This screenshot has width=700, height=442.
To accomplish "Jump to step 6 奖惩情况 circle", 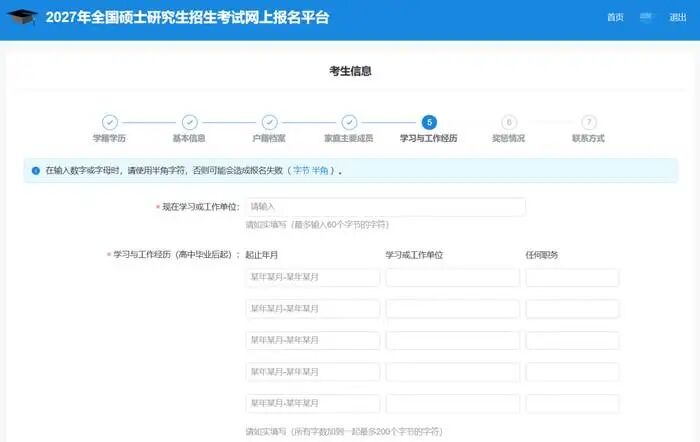I will click(509, 122).
